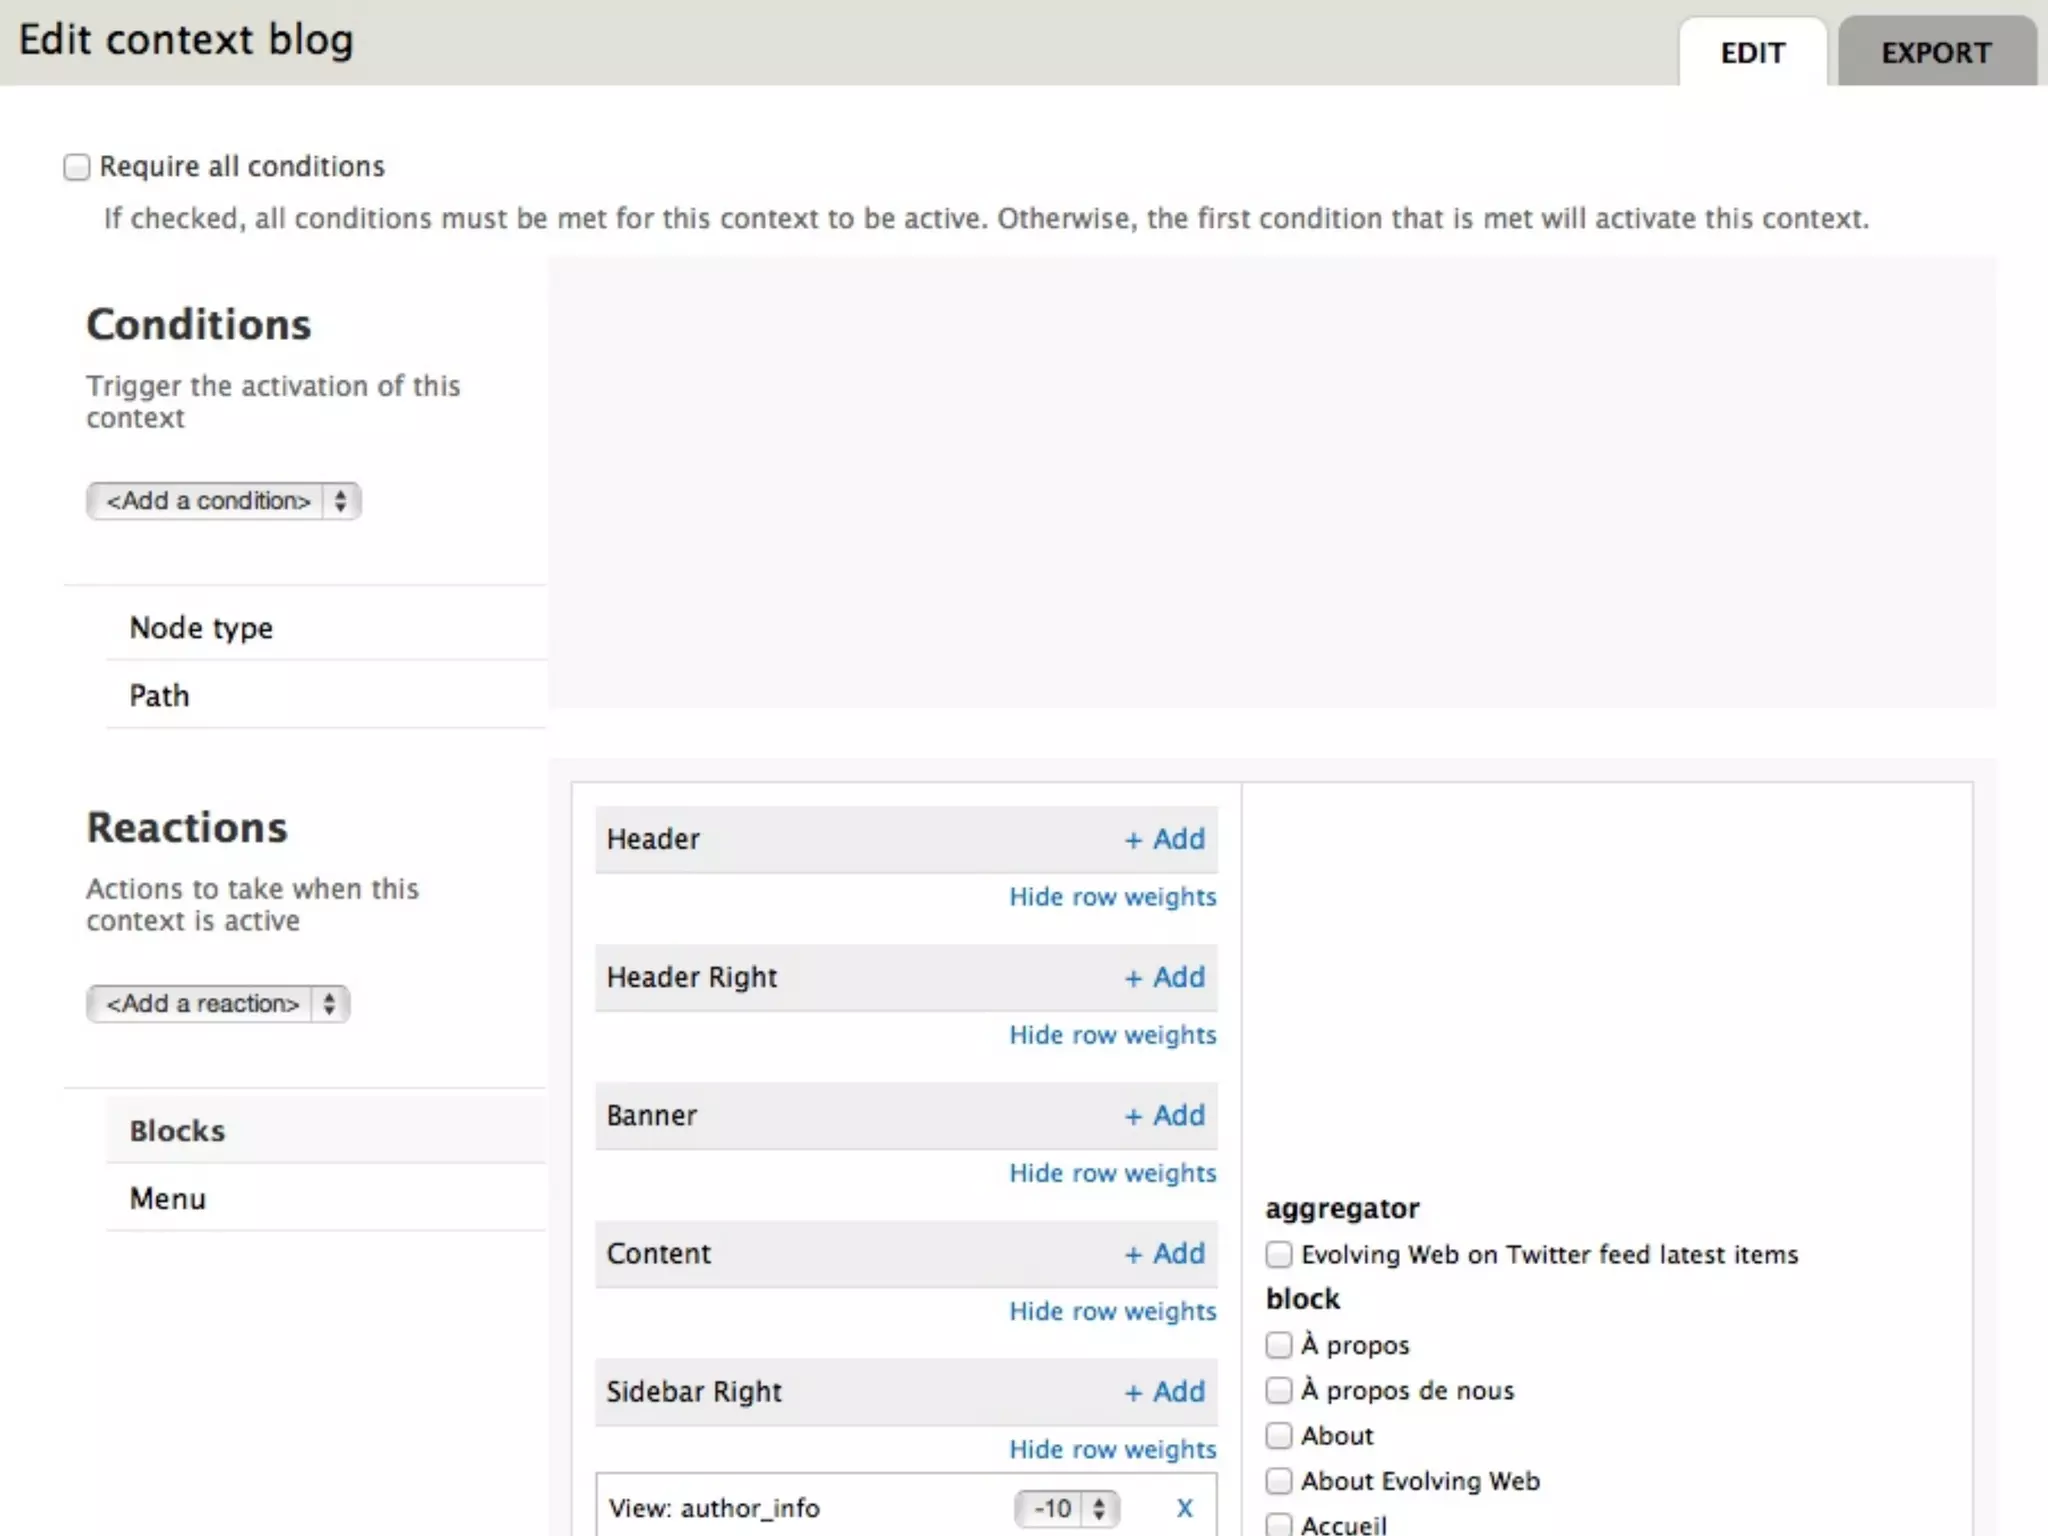Image resolution: width=2048 pixels, height=1536 pixels.
Task: Click the Banner region title
Action: coord(652,1115)
